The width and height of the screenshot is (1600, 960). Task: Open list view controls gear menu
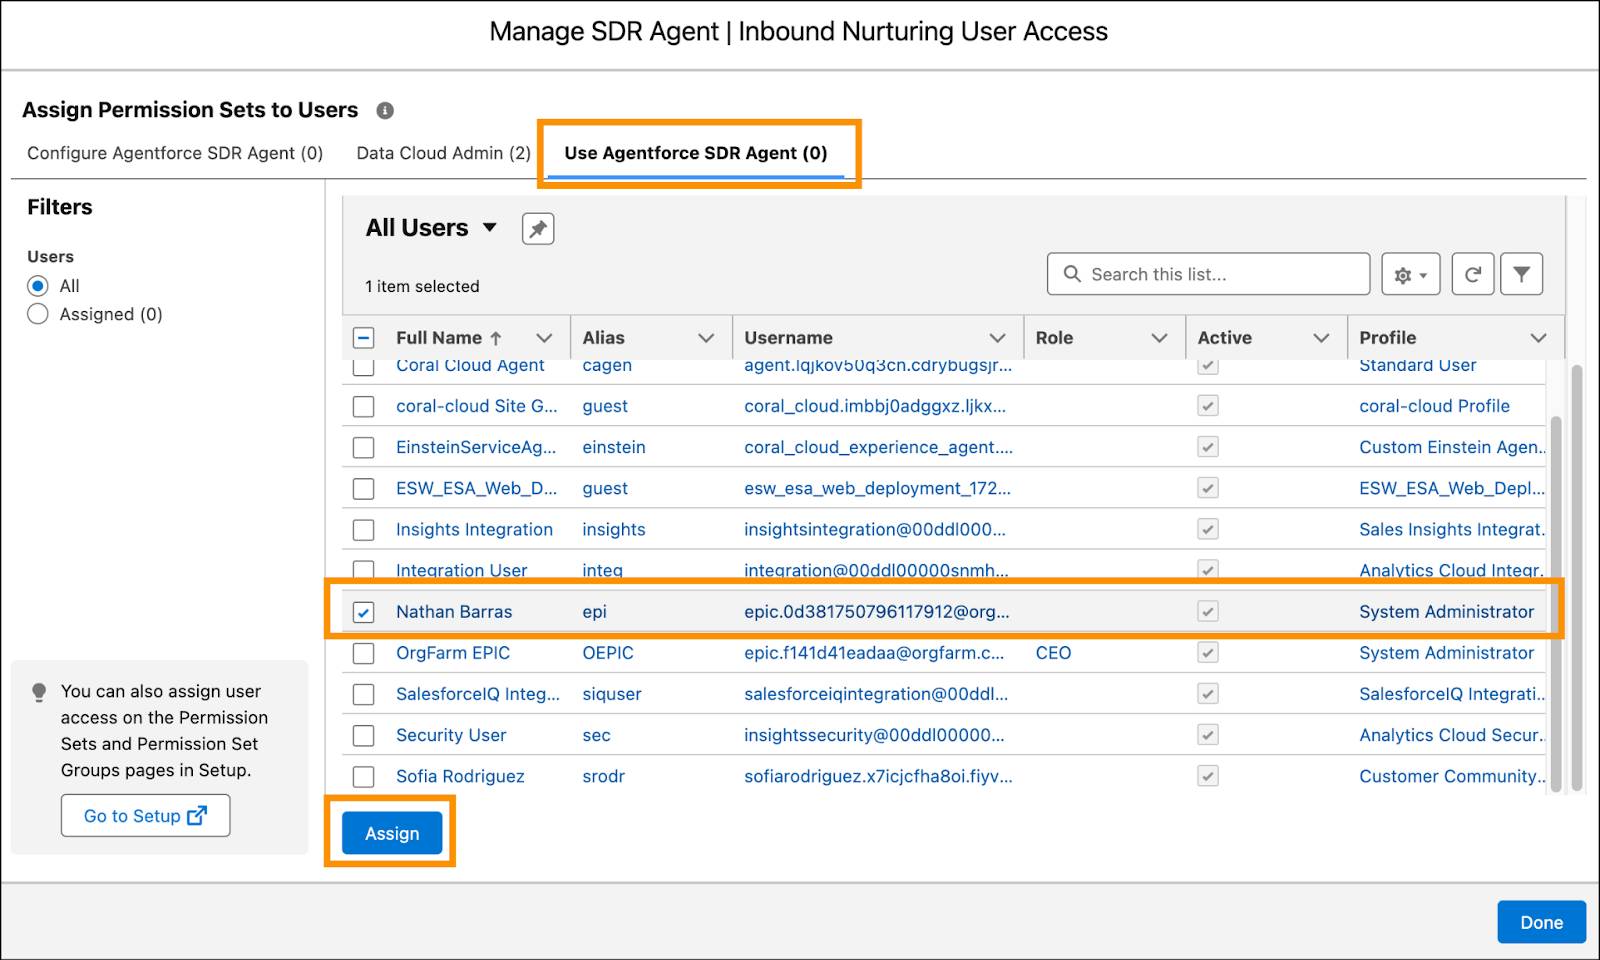1410,274
